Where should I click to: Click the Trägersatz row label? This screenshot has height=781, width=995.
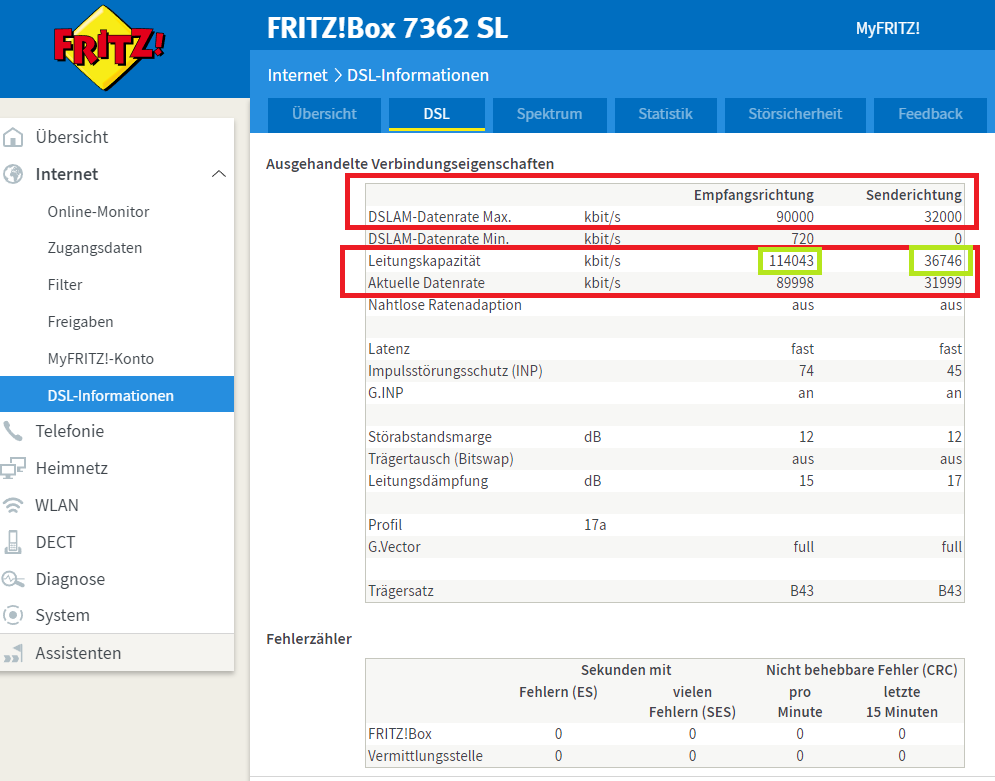pyautogui.click(x=401, y=591)
